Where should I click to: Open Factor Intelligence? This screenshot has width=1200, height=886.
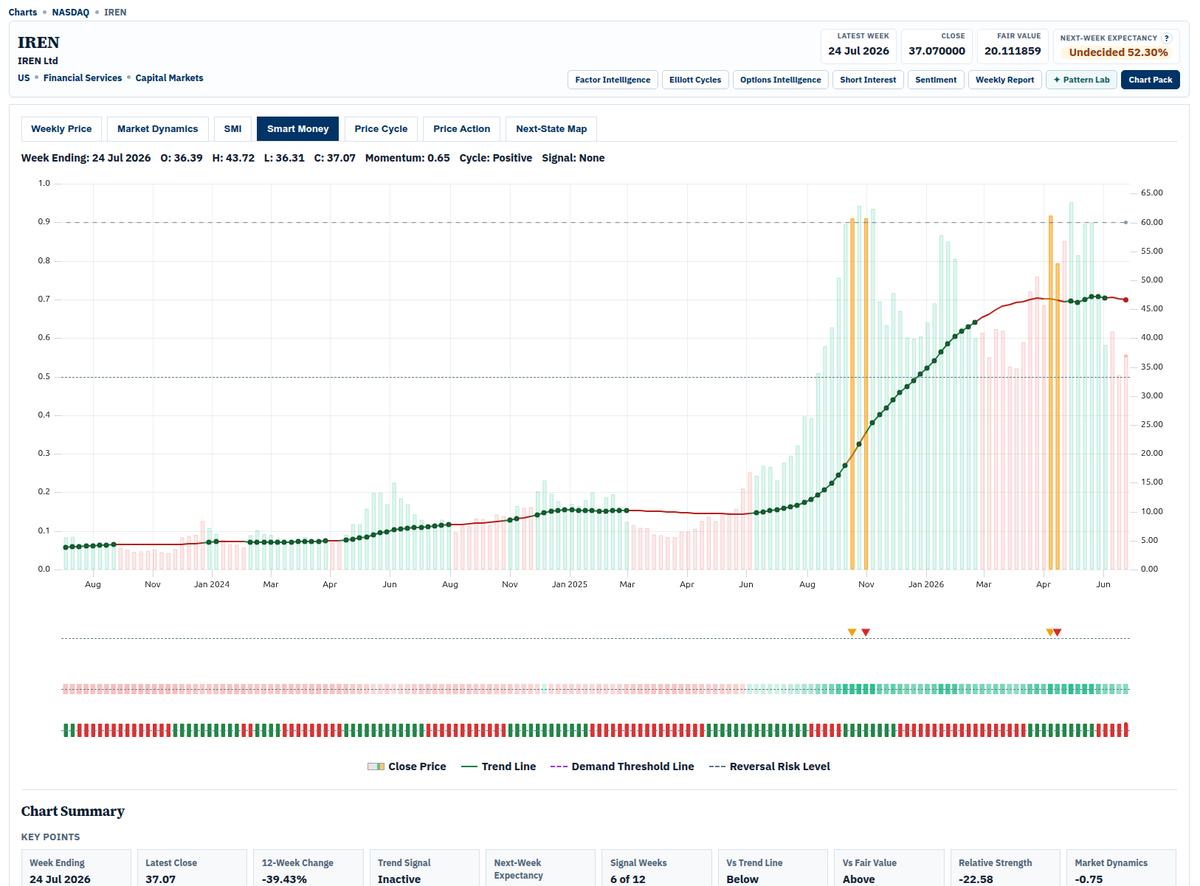[612, 80]
